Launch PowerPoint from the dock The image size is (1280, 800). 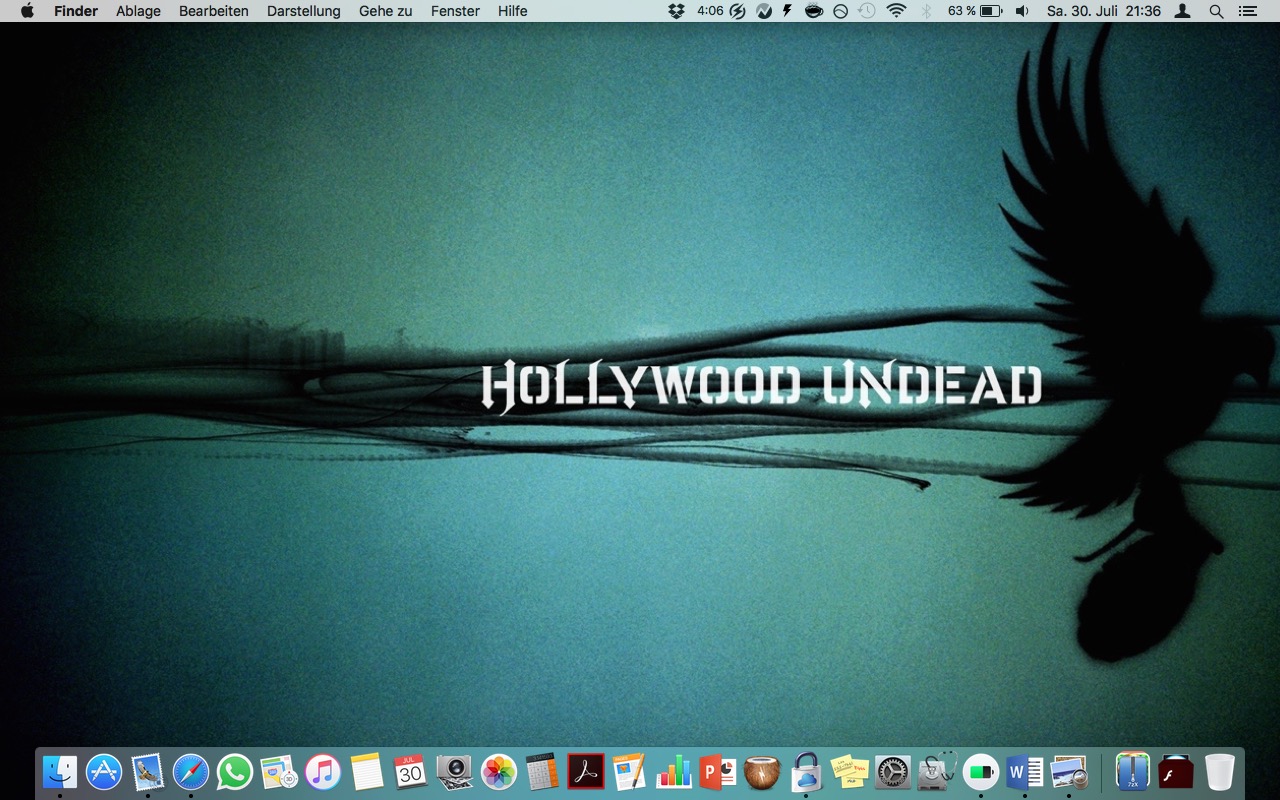(718, 772)
